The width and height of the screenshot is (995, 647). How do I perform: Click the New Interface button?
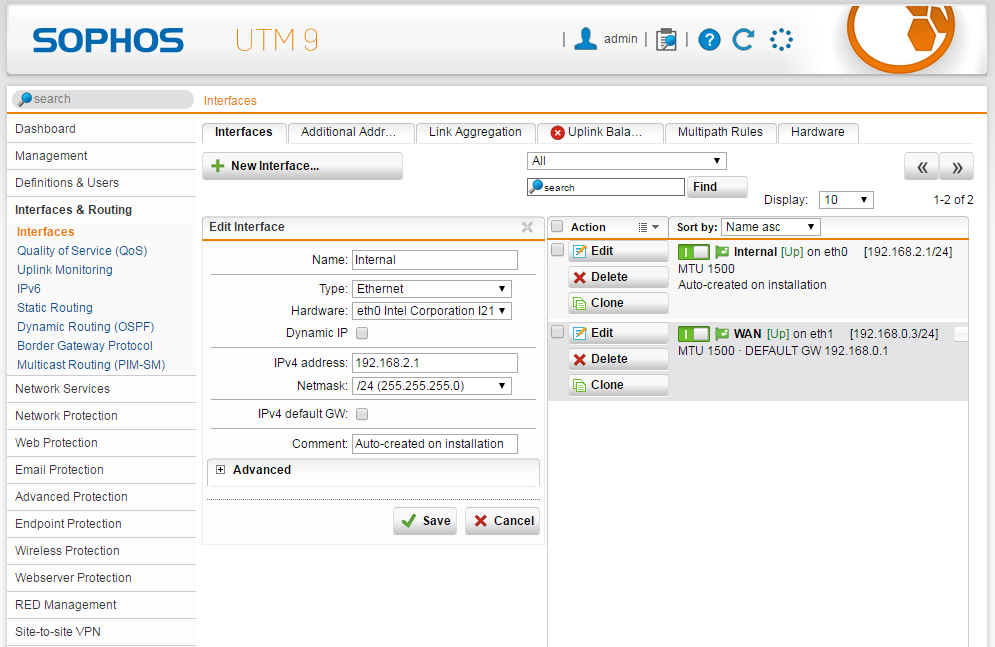pos(302,166)
